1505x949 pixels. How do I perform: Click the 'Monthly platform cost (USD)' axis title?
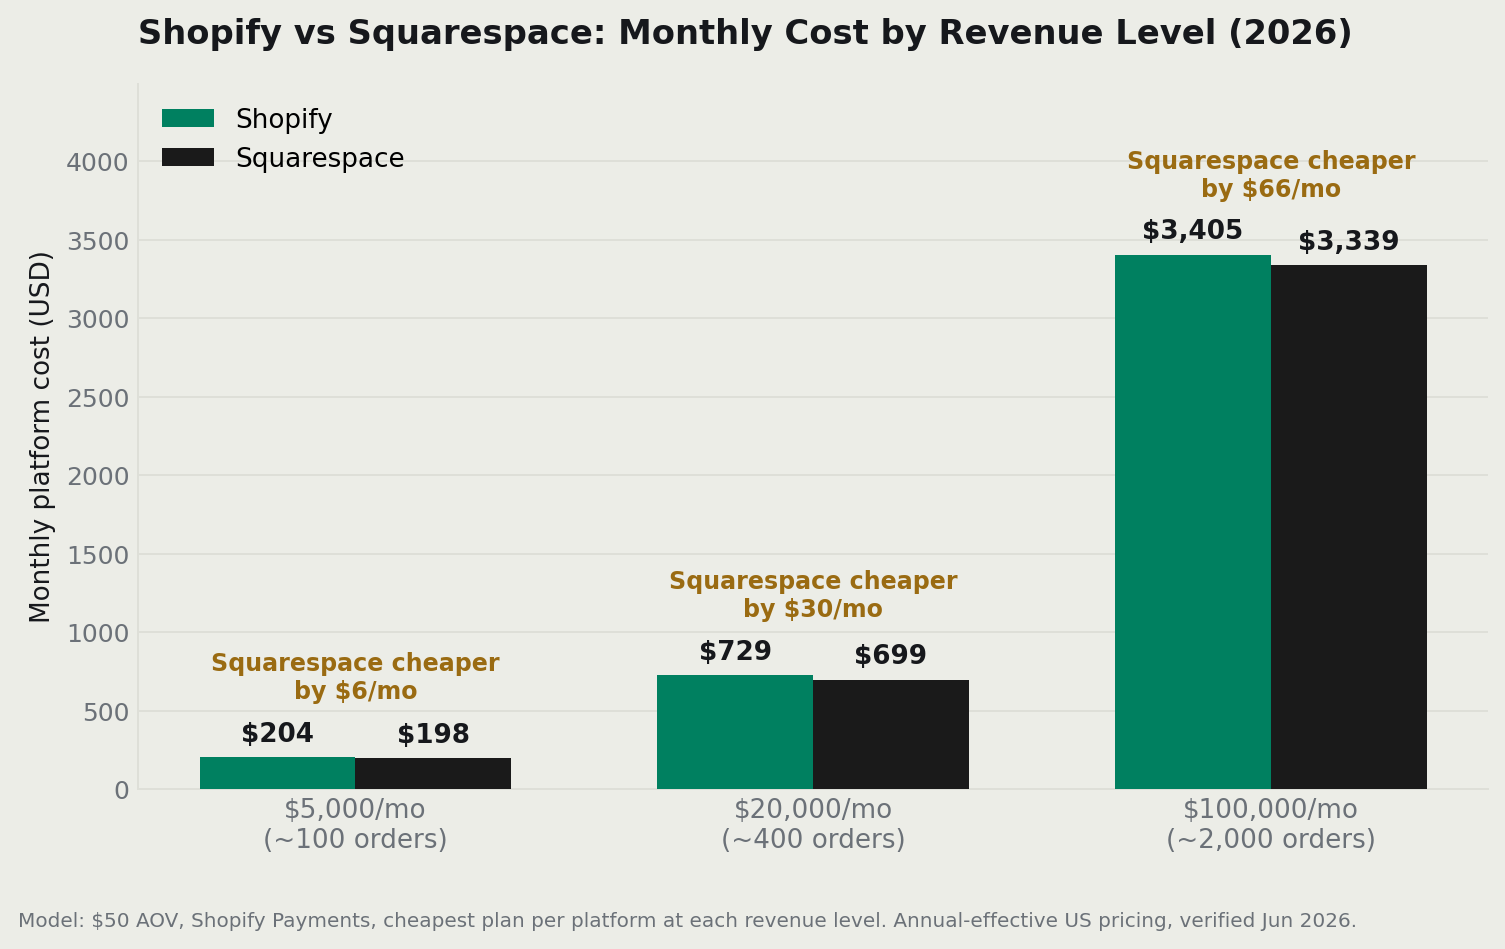click(x=41, y=437)
